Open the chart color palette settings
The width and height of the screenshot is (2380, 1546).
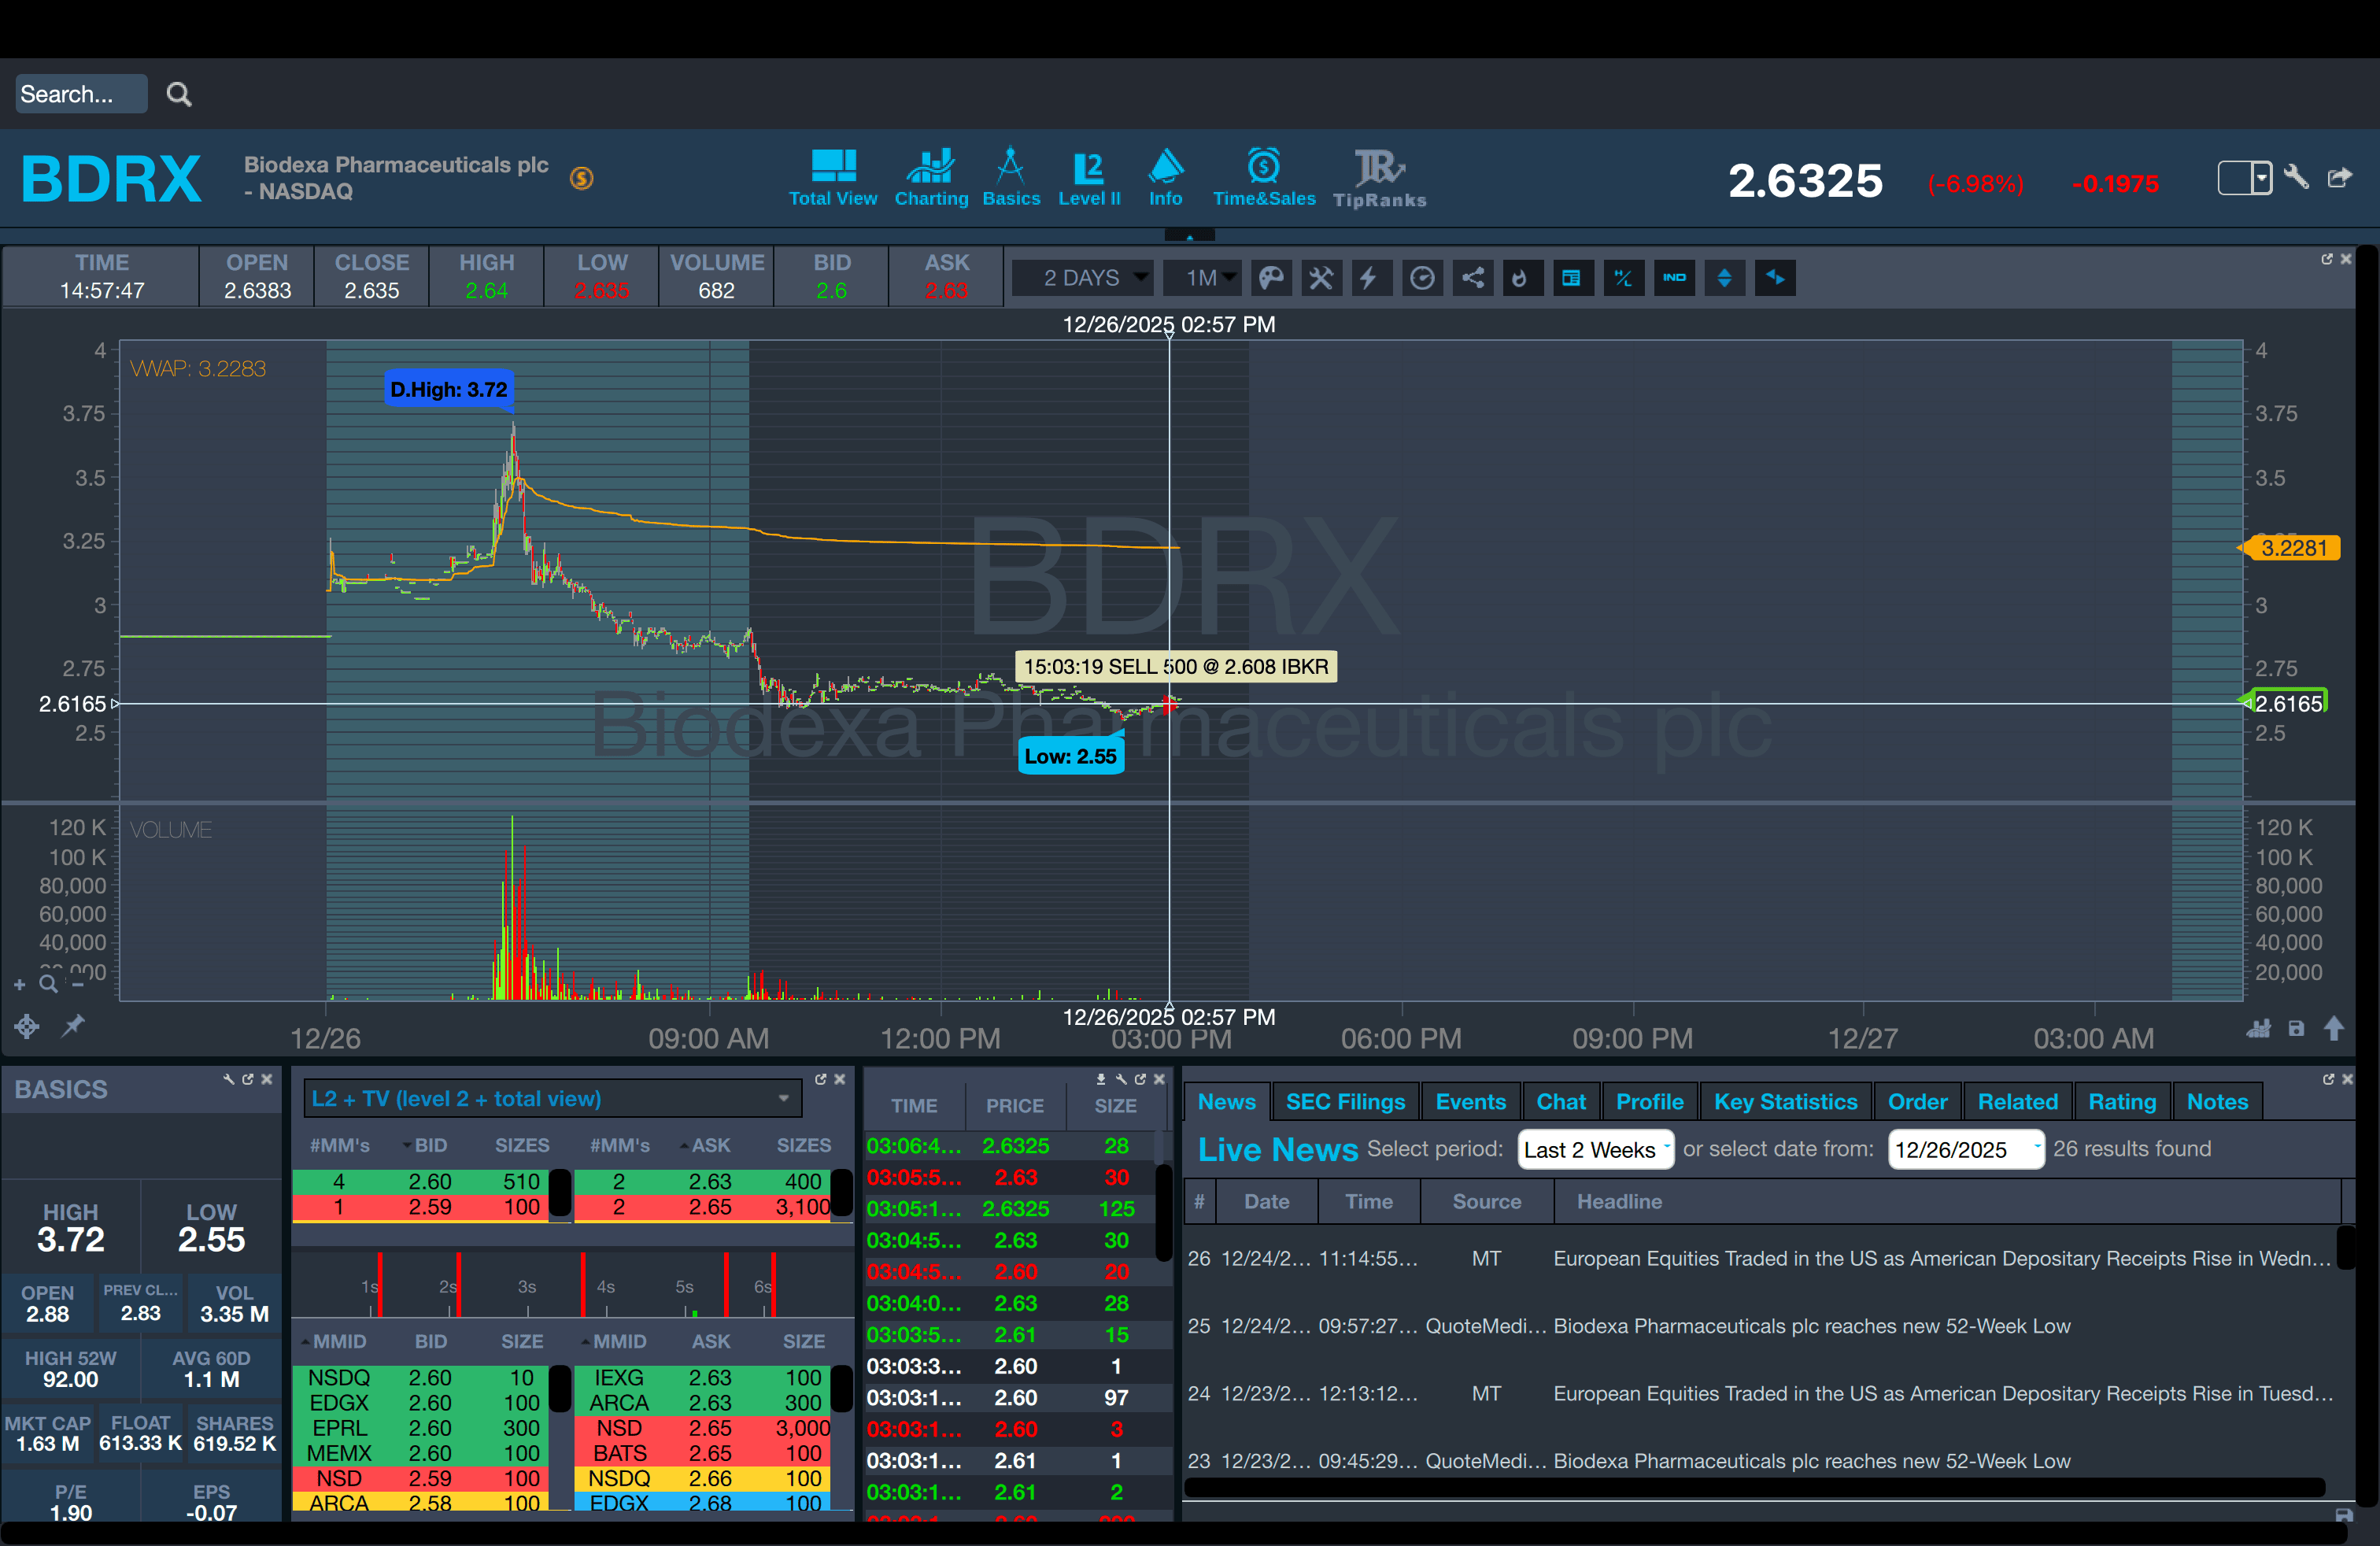pyautogui.click(x=1270, y=278)
